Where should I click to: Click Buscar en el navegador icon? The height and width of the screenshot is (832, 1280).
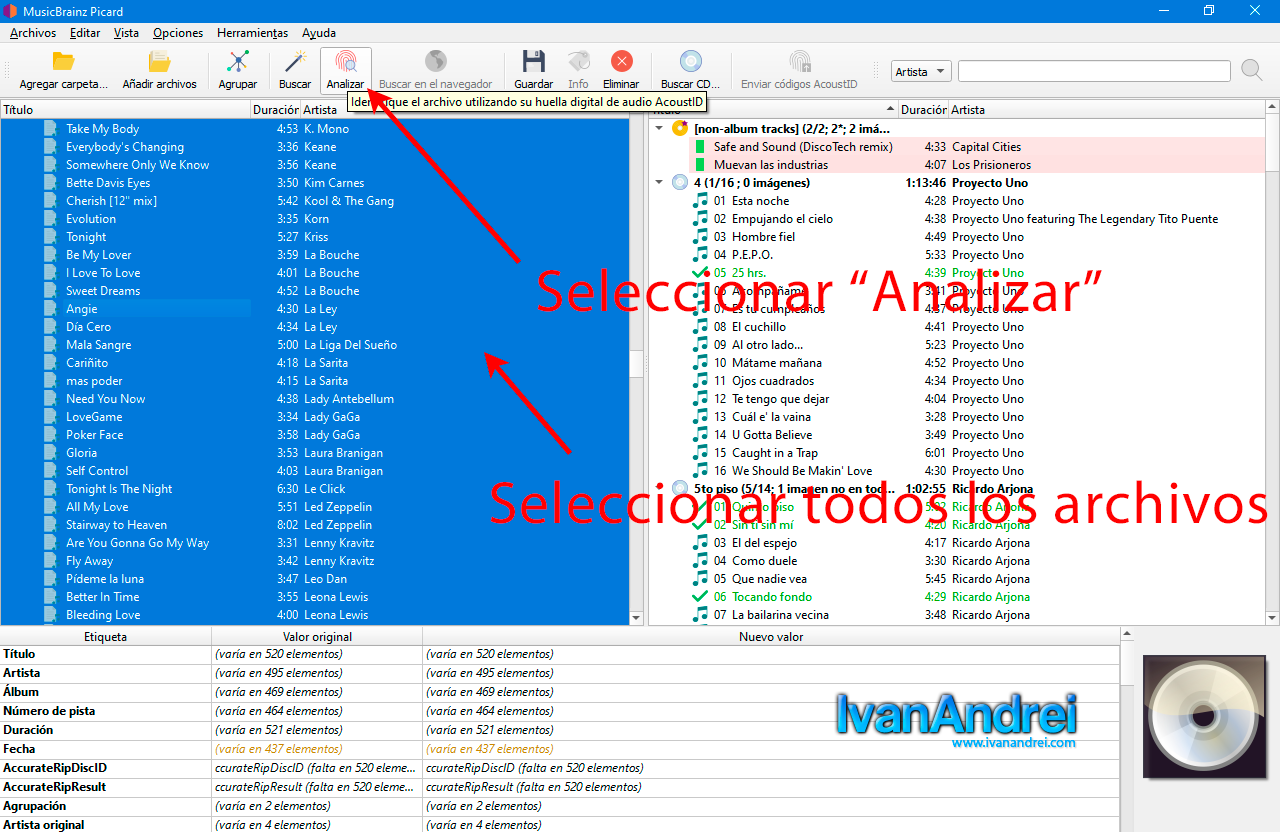point(435,62)
